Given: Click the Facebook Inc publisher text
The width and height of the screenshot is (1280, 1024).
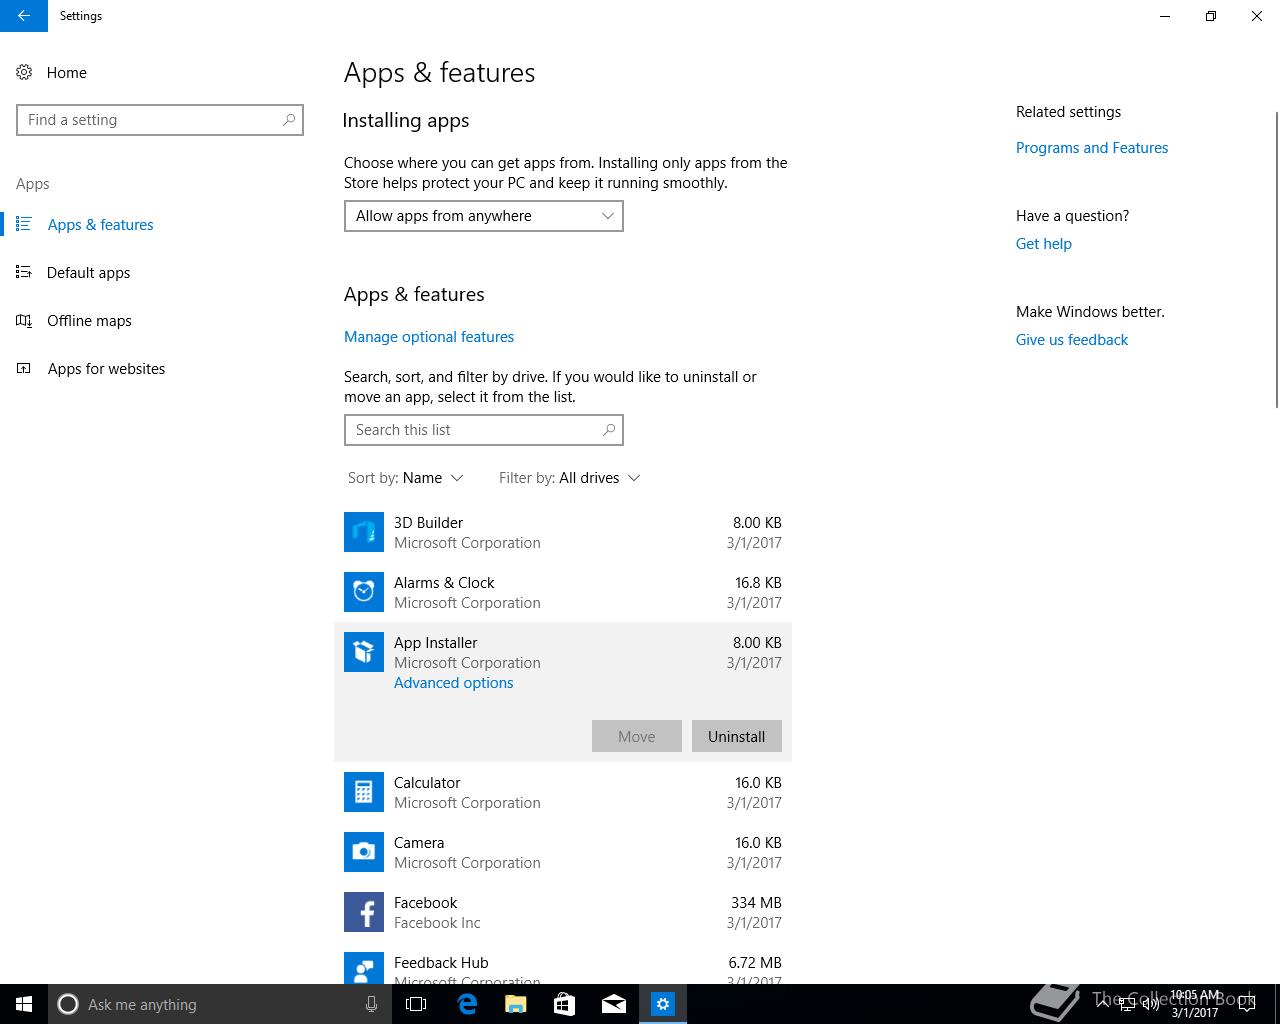Looking at the screenshot, I should pyautogui.click(x=437, y=923).
